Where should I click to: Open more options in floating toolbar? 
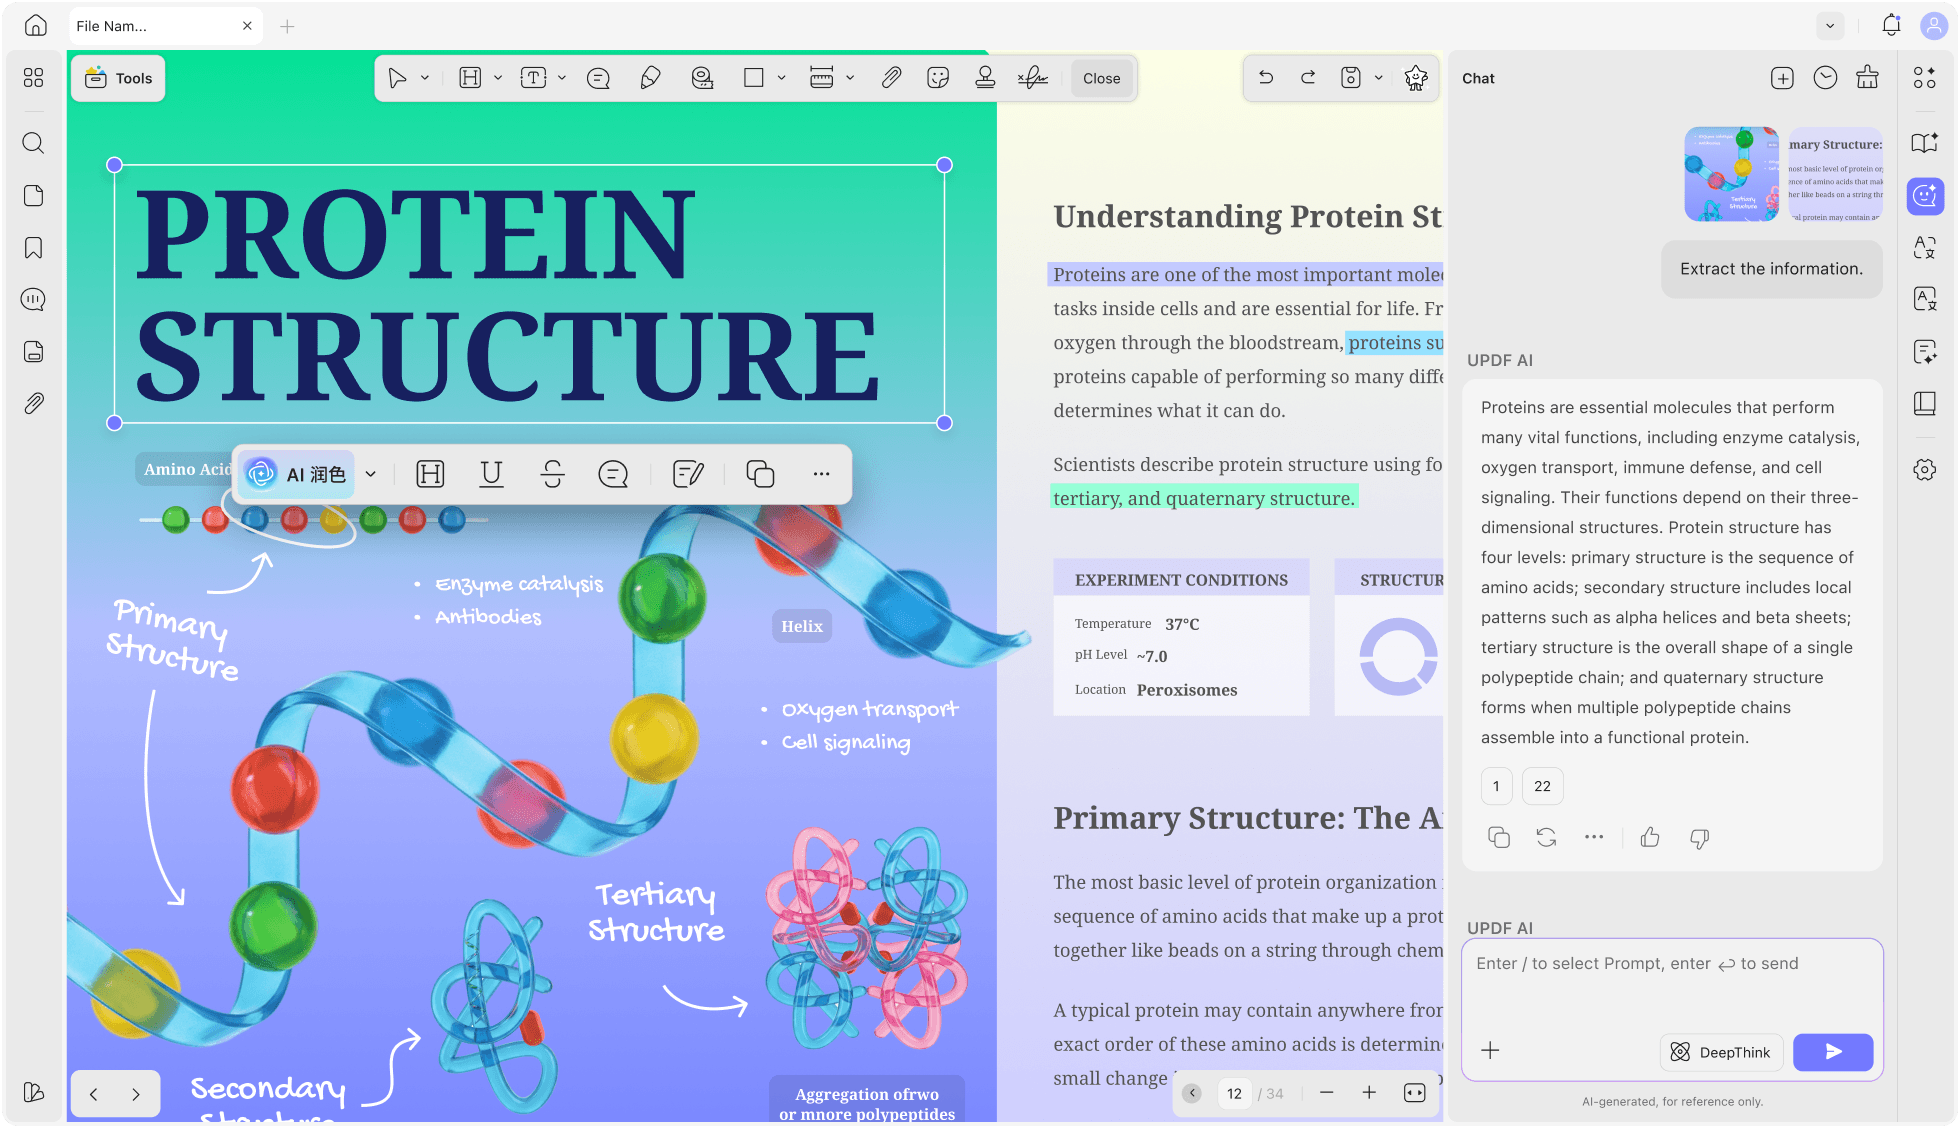pos(821,474)
